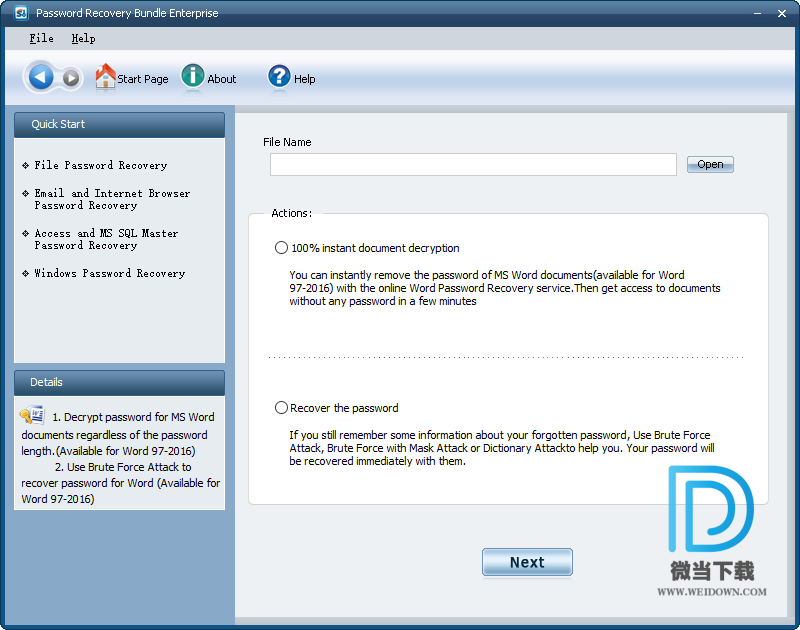800x630 pixels.
Task: Open the File menu
Action: click(x=41, y=38)
